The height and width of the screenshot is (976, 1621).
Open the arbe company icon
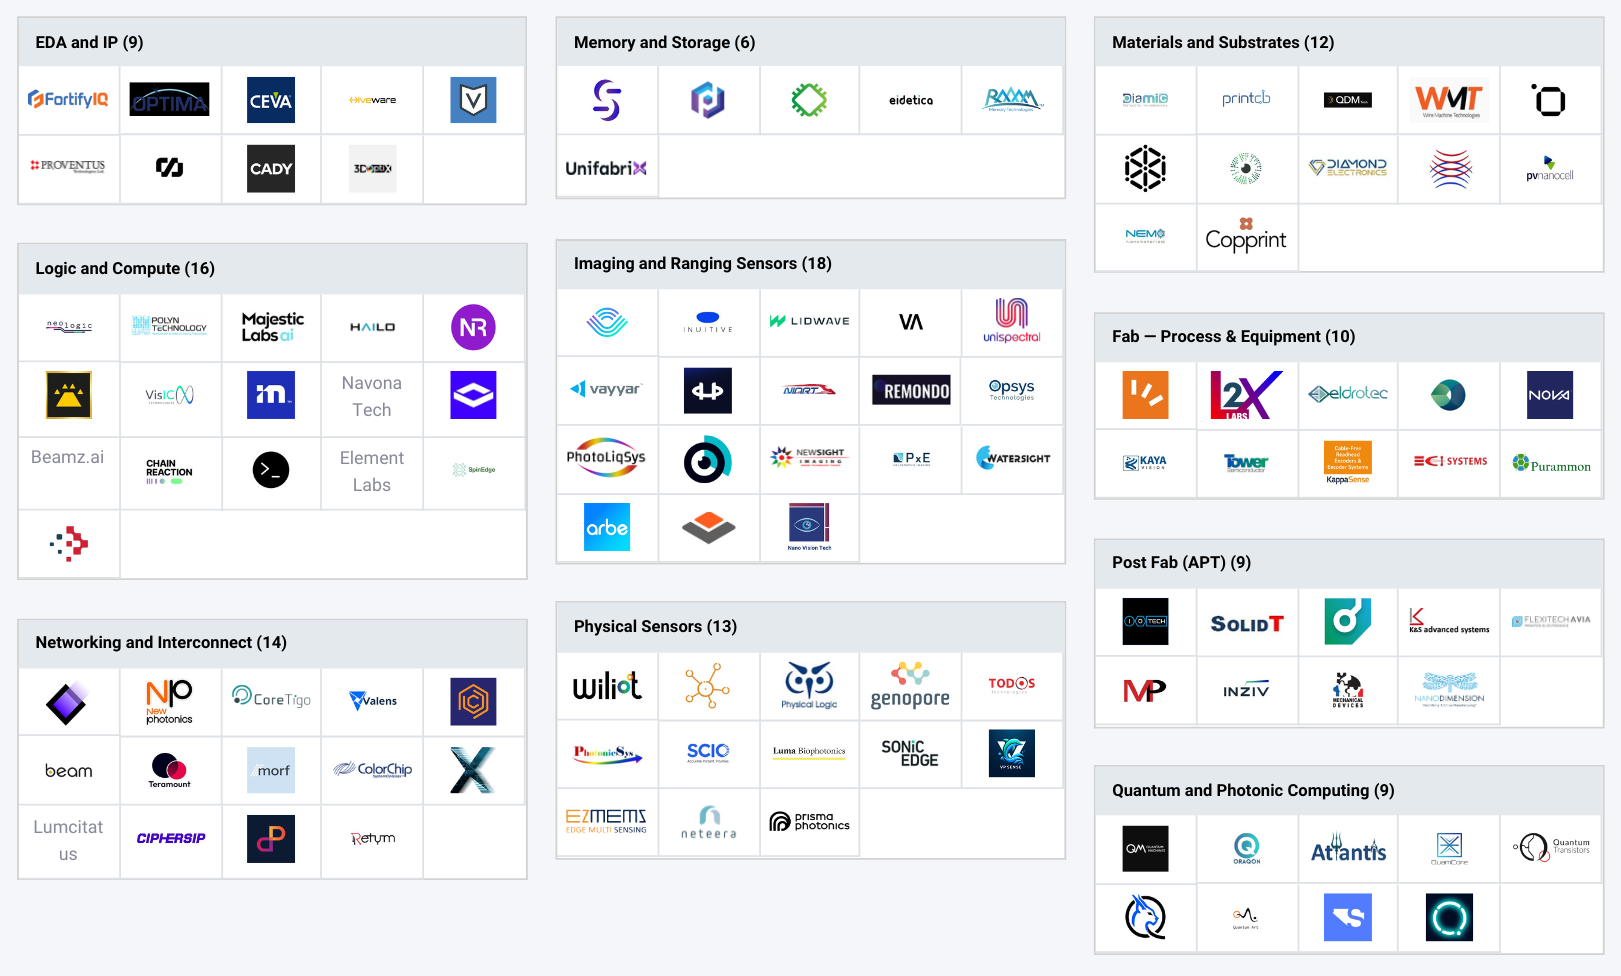[x=607, y=527]
